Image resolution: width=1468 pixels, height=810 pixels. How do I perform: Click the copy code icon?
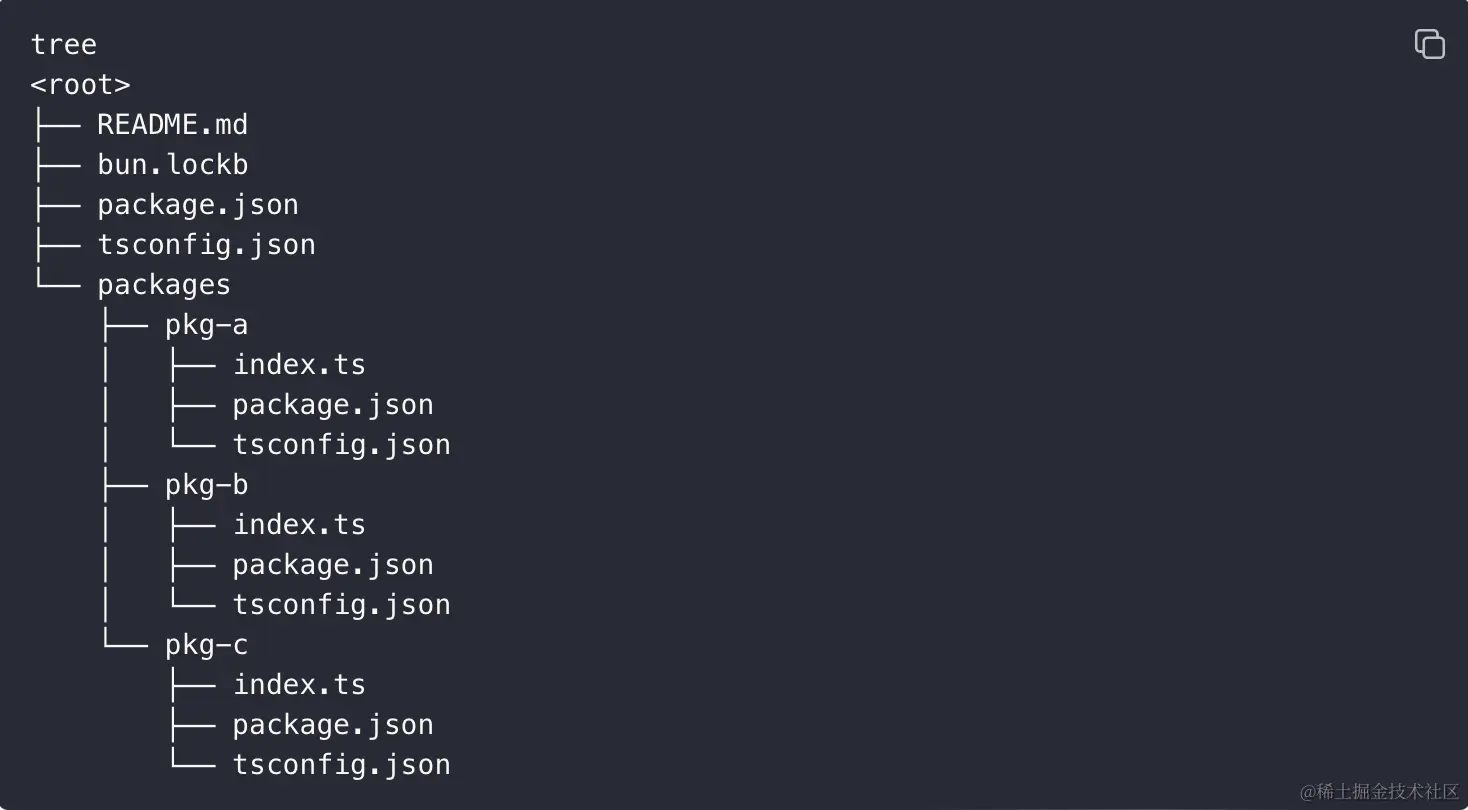1429,44
